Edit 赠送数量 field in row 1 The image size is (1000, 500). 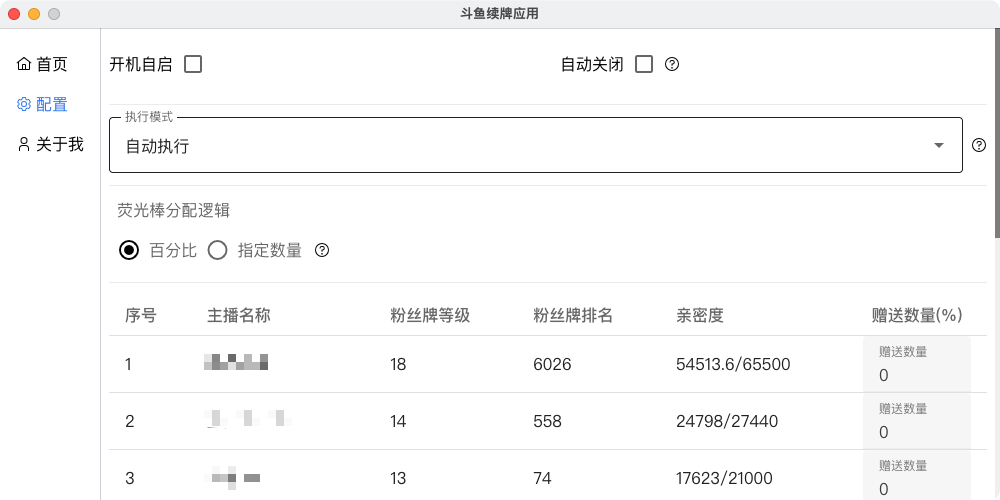(916, 365)
